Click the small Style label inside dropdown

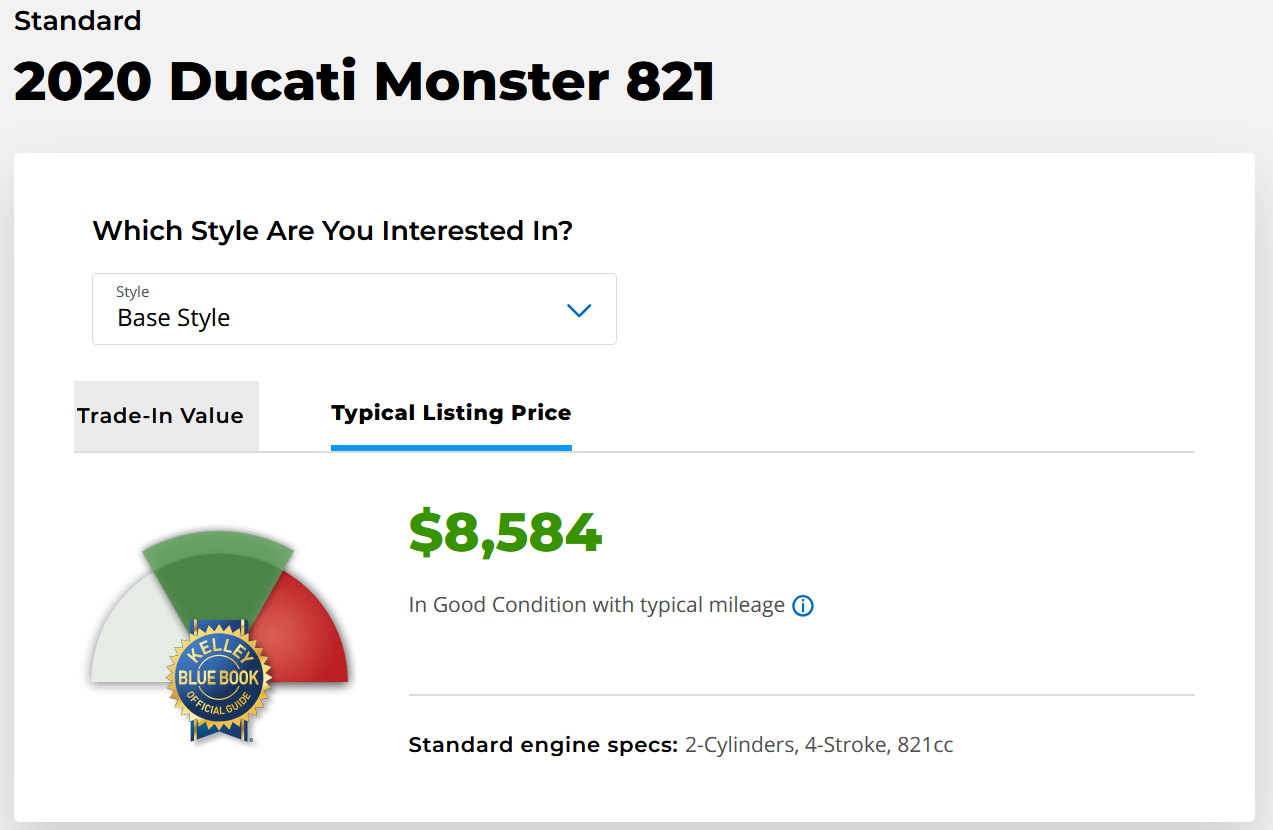(133, 292)
